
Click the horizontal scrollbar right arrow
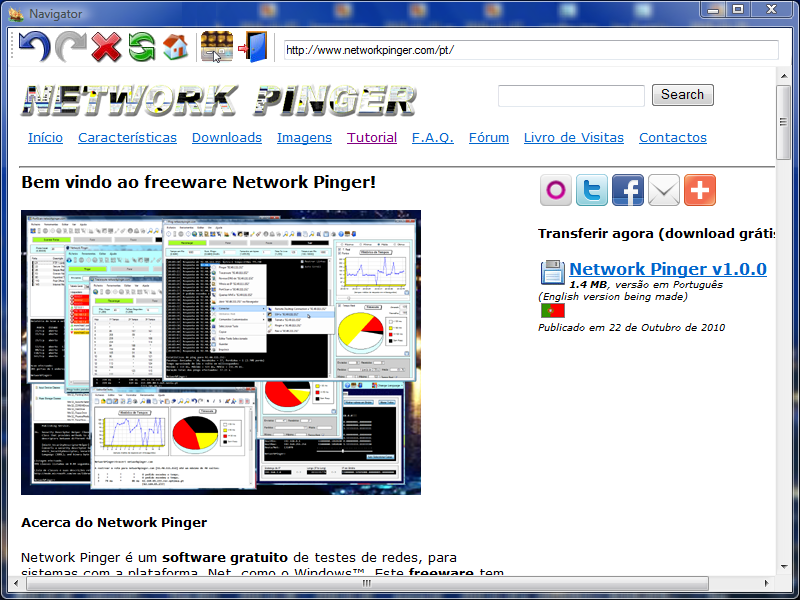[x=767, y=583]
